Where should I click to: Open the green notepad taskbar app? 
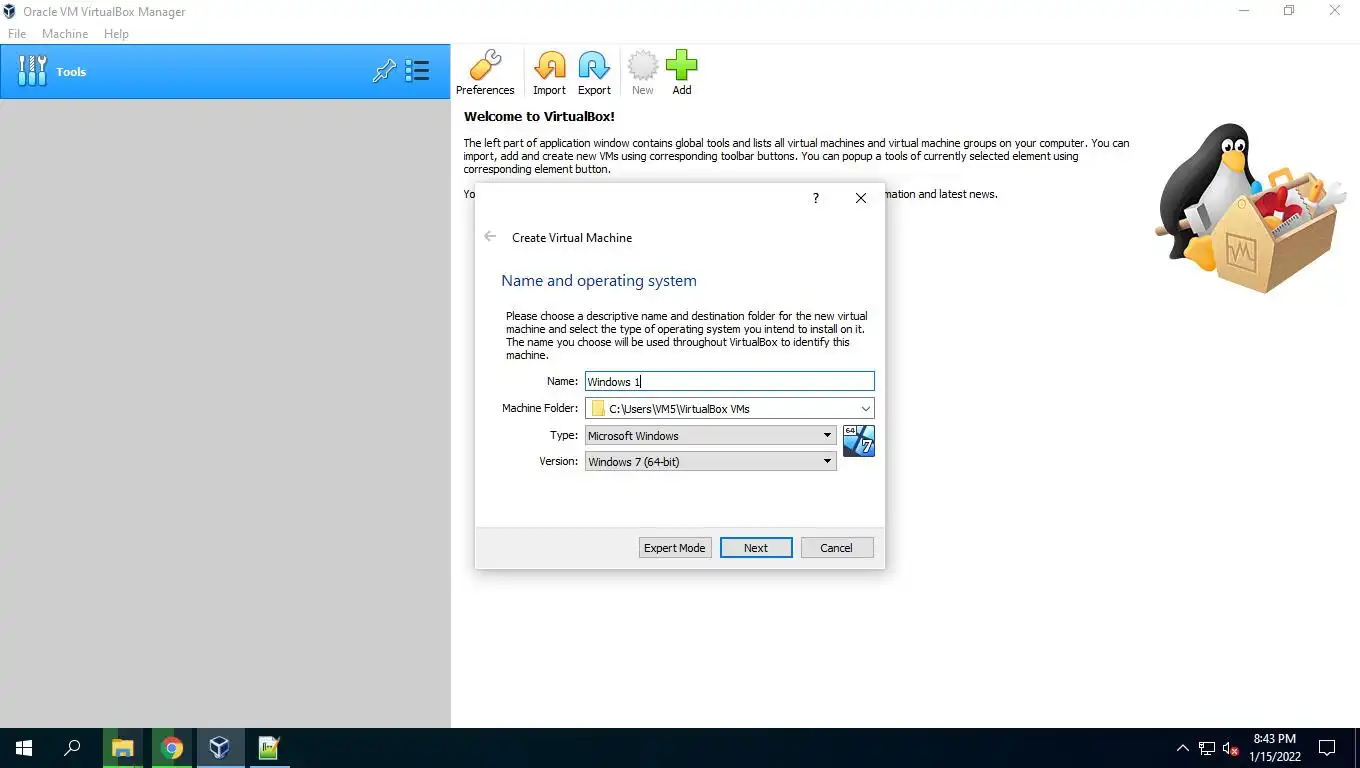point(268,748)
